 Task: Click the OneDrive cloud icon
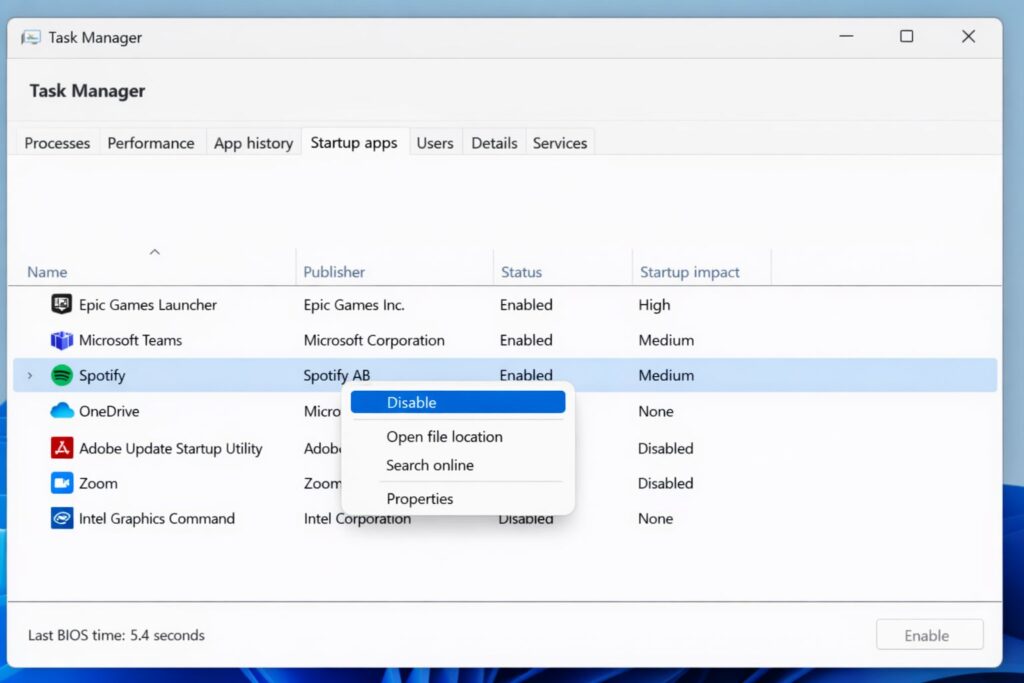[x=61, y=411]
